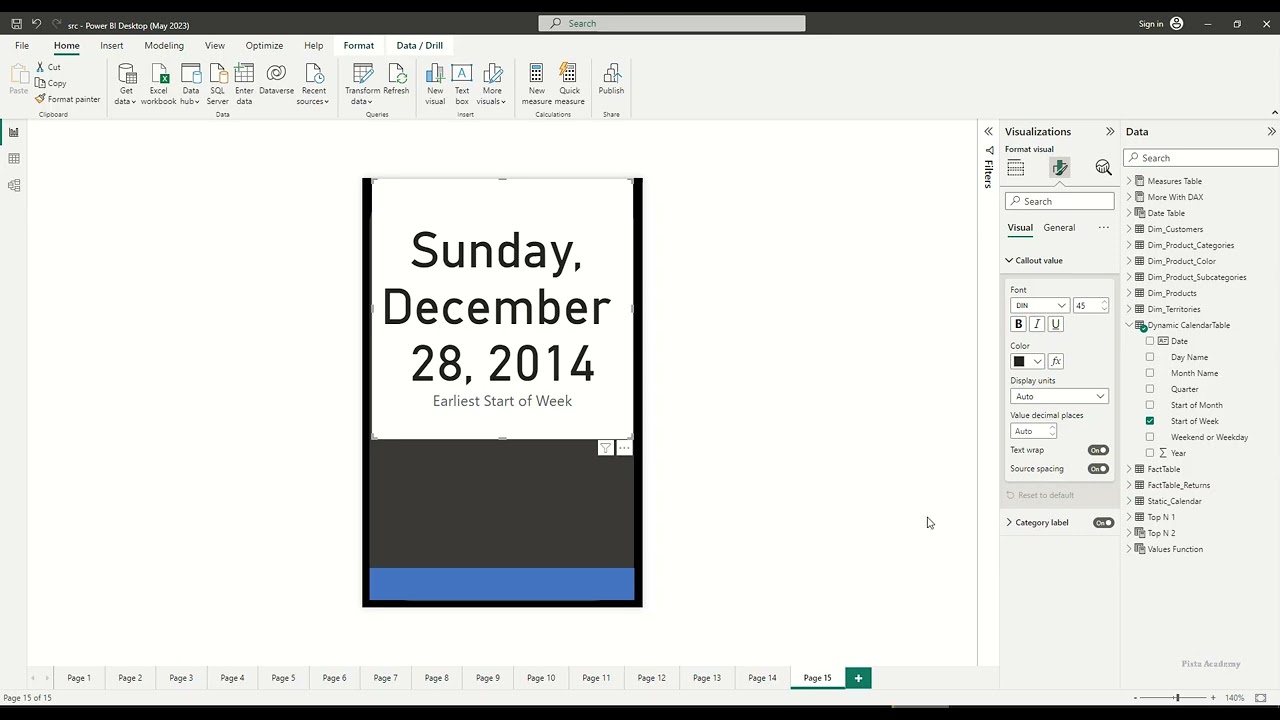The width and height of the screenshot is (1280, 720).
Task: Open the Analytics magnifier icon
Action: point(1103,168)
